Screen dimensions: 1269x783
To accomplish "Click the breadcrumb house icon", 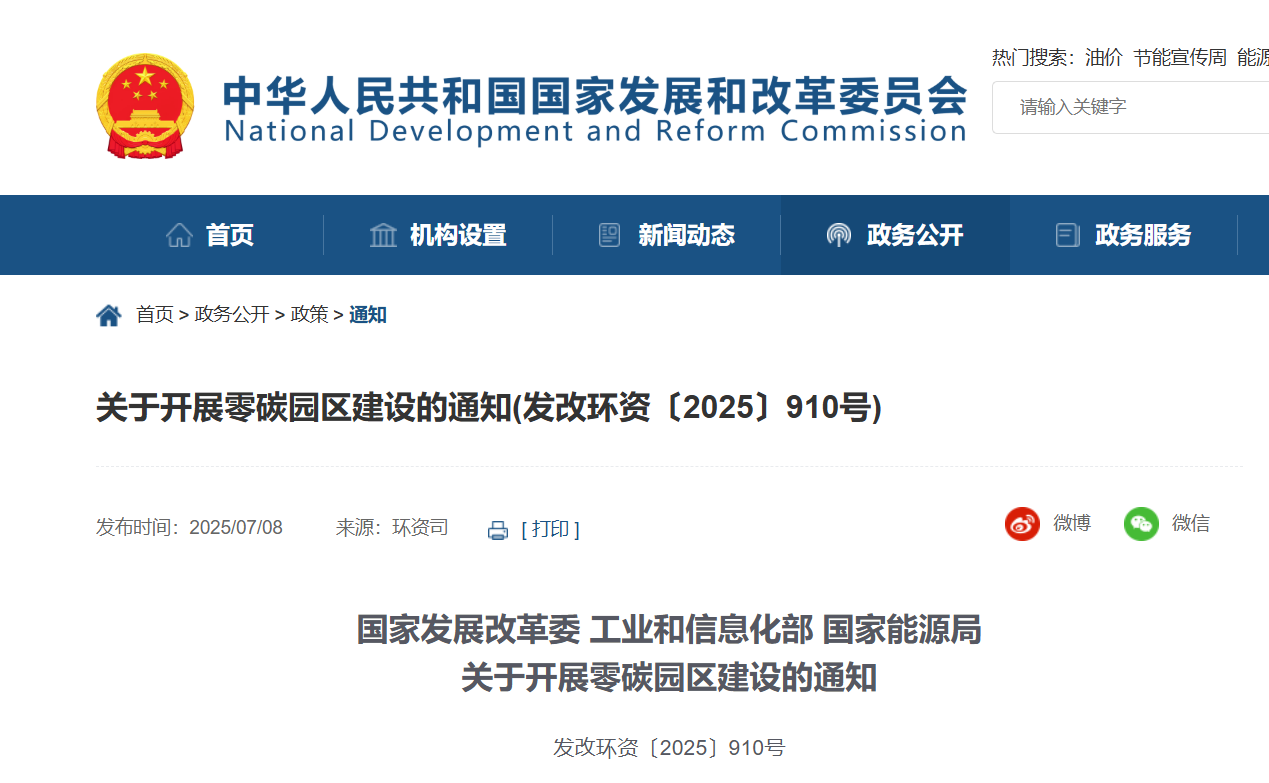I will [109, 315].
